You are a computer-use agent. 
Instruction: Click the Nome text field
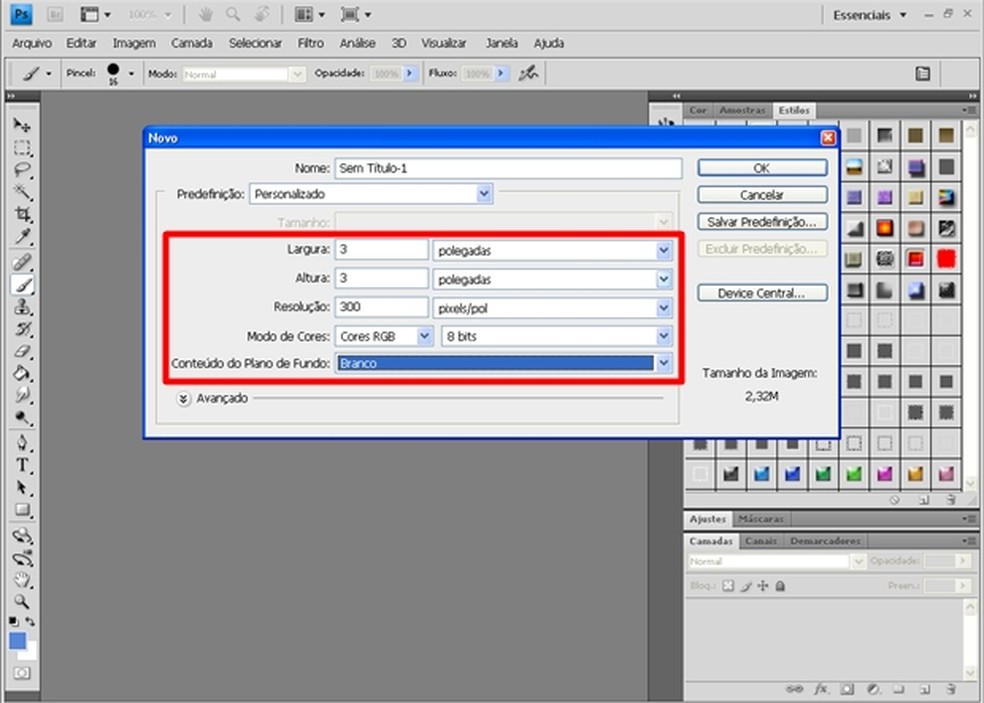(x=508, y=168)
